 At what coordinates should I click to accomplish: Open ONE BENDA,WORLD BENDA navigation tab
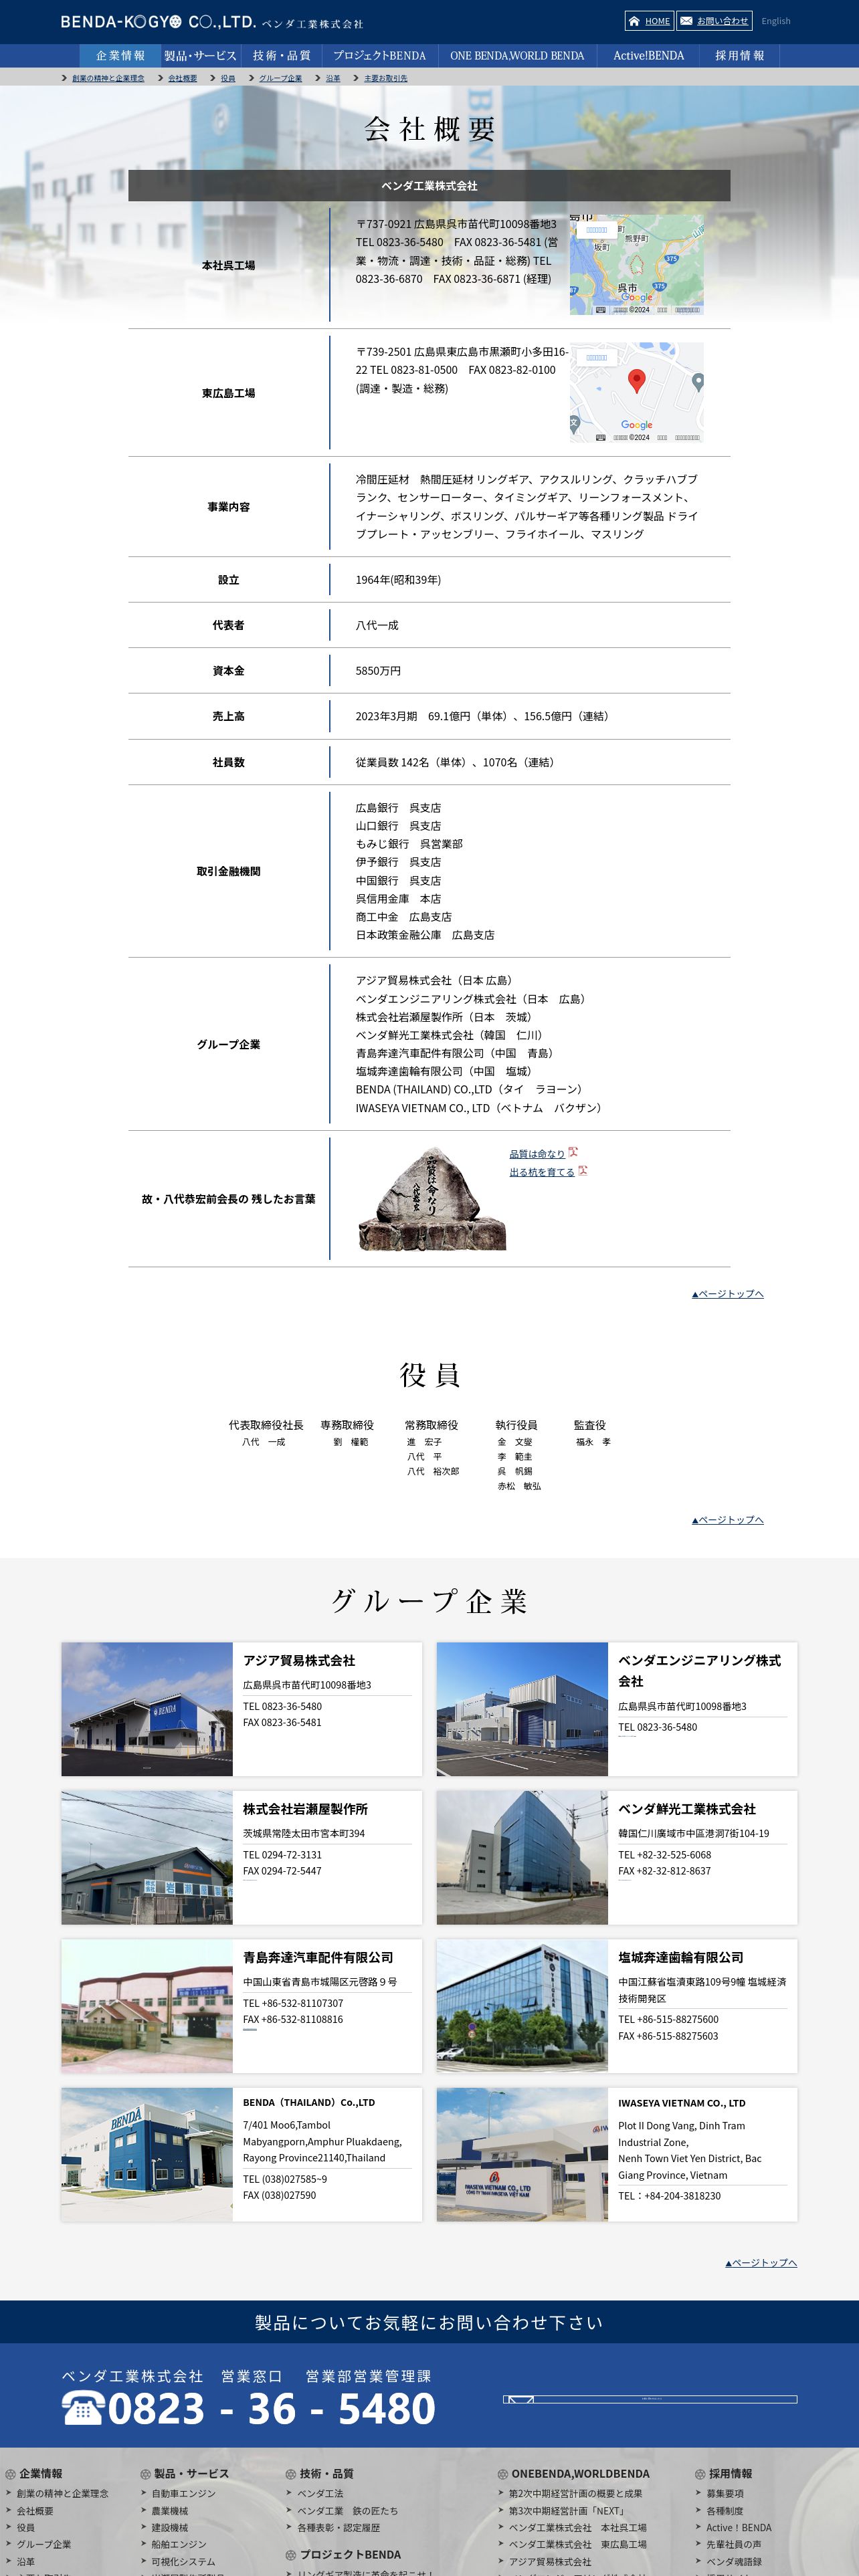[517, 56]
